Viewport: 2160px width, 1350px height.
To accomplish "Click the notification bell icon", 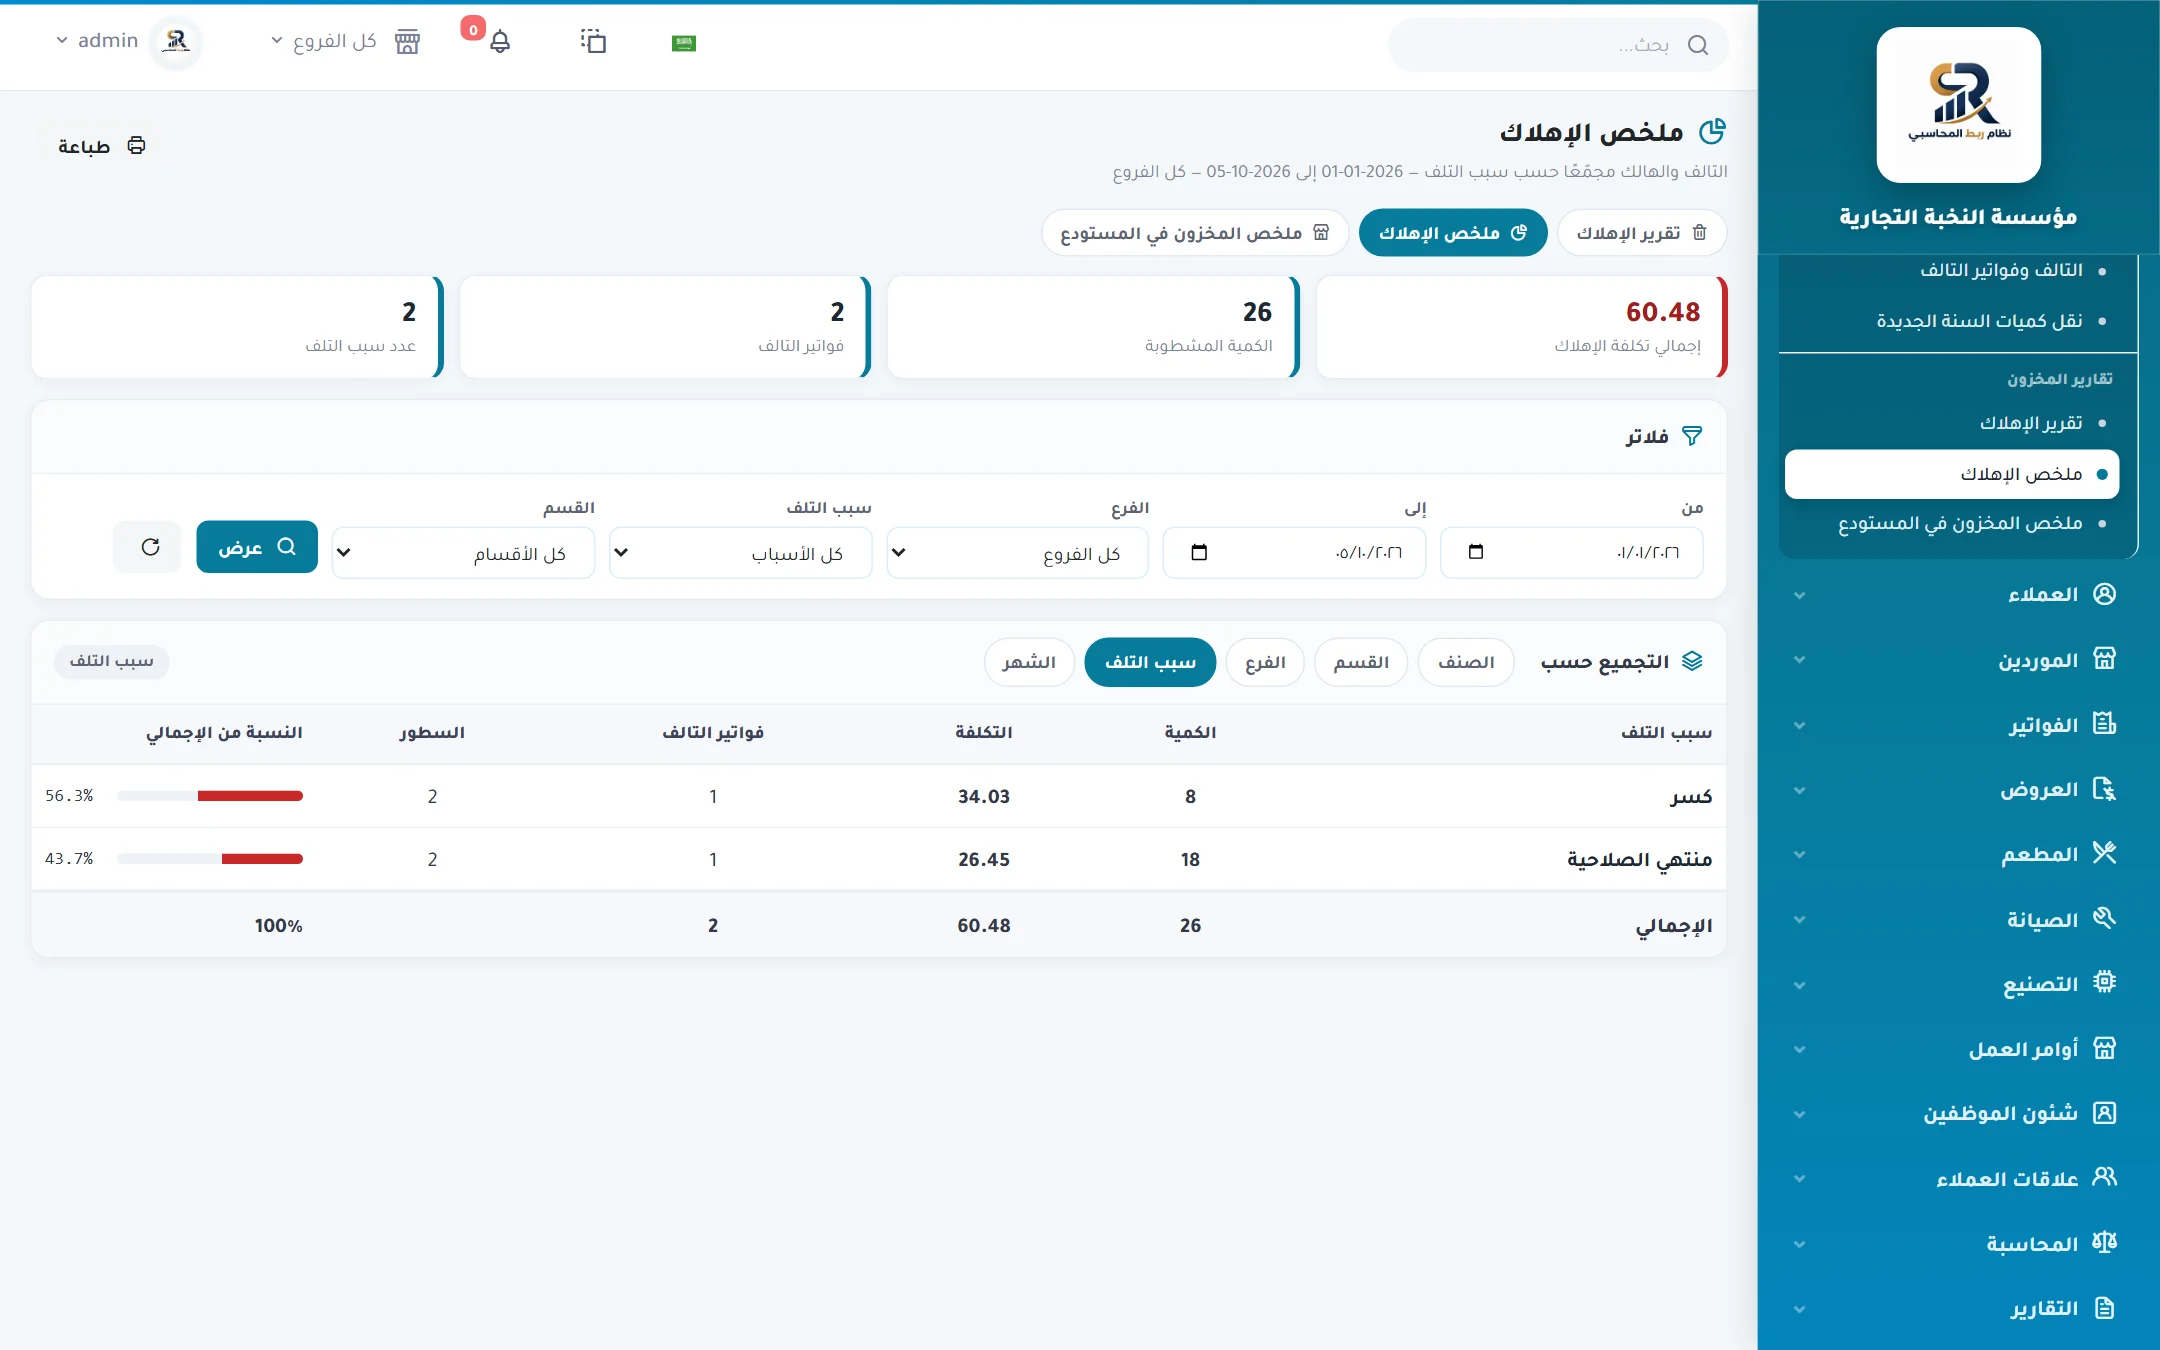I will [500, 42].
